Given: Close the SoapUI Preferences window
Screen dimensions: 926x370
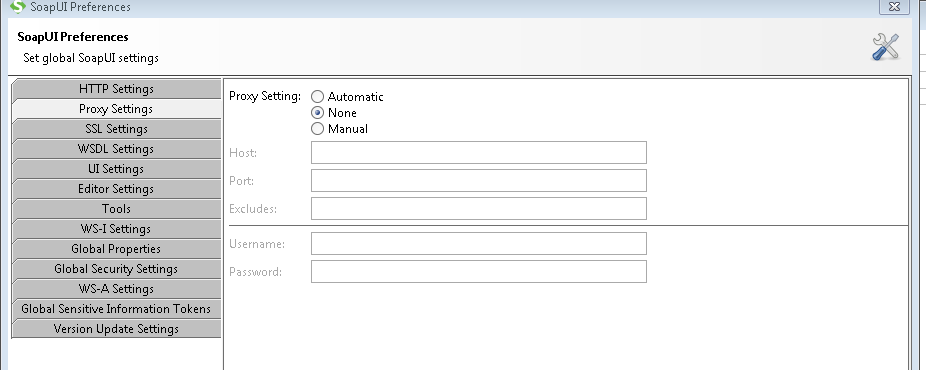Looking at the screenshot, I should click(894, 6).
